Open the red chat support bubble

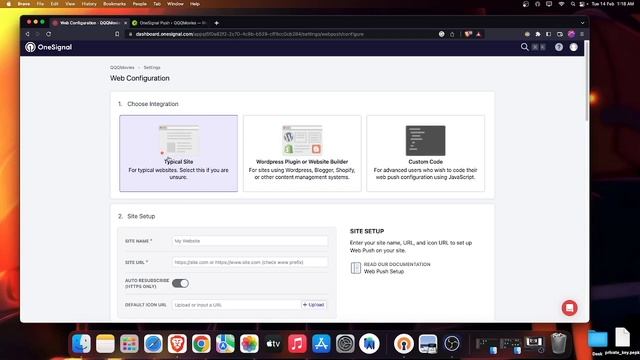(x=569, y=308)
